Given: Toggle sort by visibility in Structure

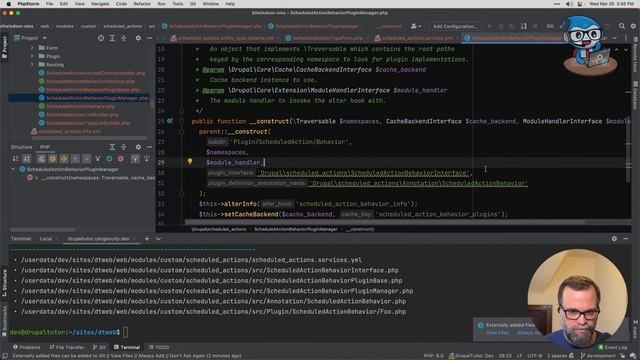Looking at the screenshot, I should pyautogui.click(x=15, y=158).
